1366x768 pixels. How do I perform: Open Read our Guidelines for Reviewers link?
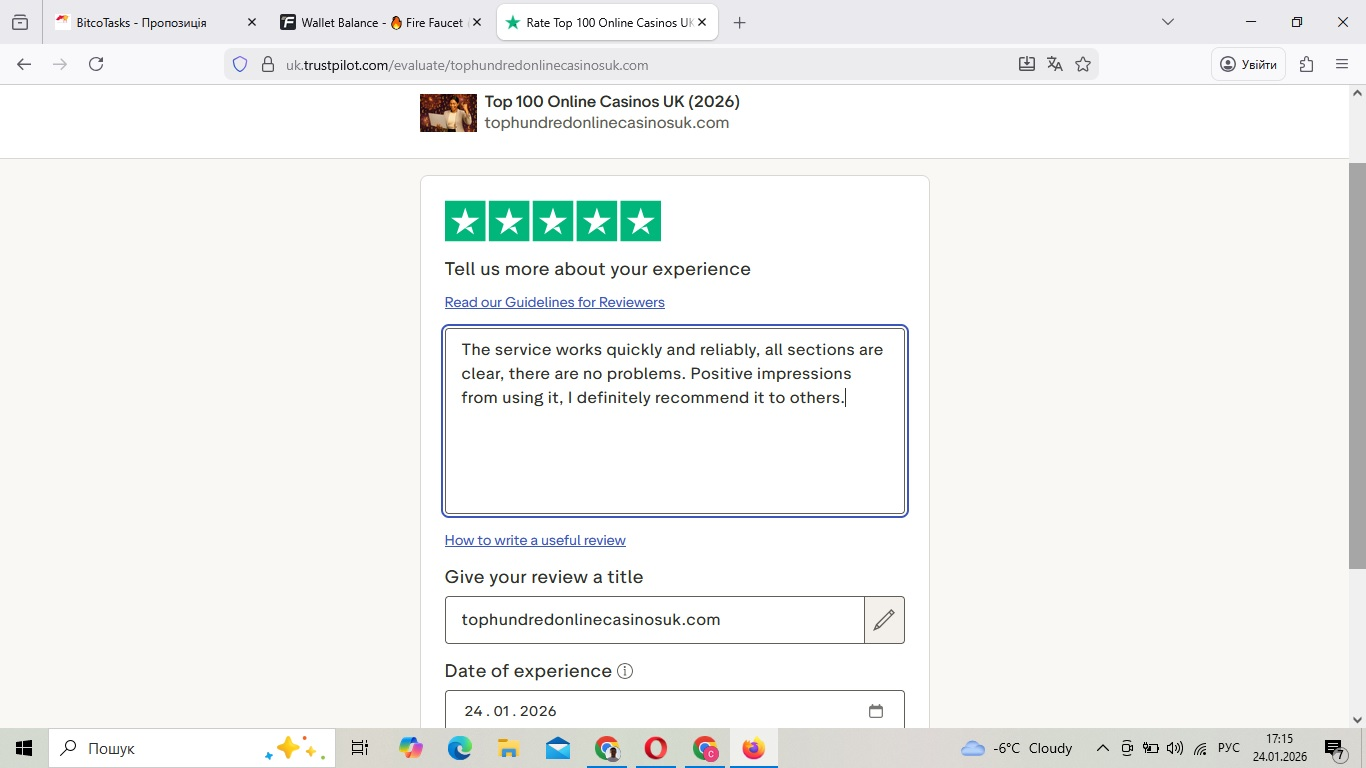(x=554, y=302)
